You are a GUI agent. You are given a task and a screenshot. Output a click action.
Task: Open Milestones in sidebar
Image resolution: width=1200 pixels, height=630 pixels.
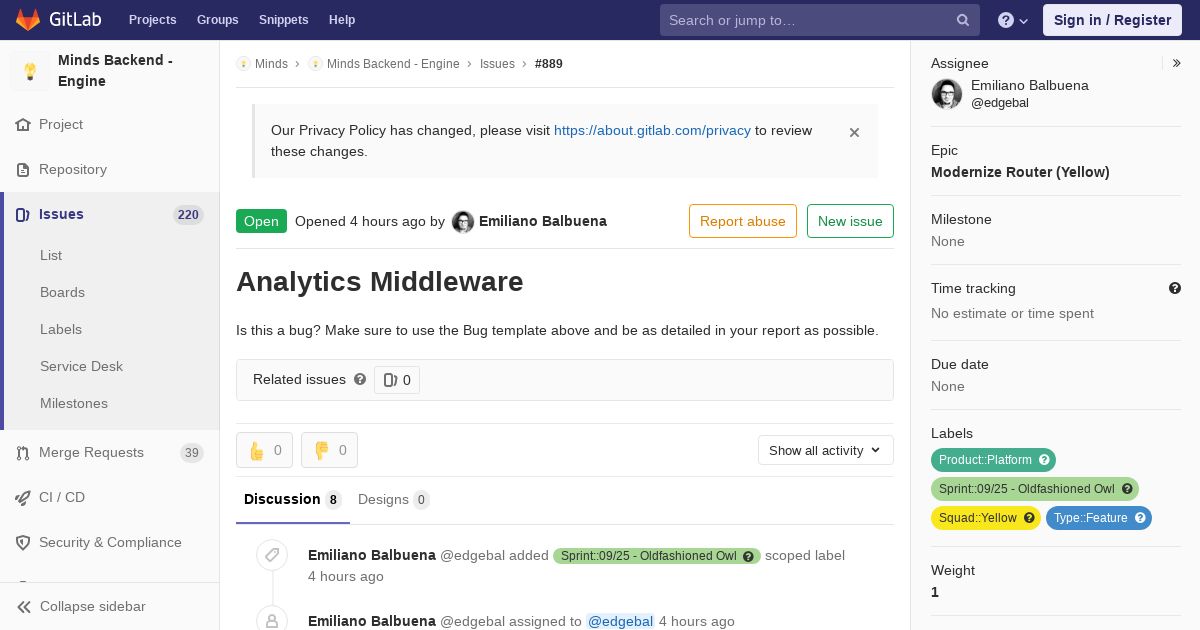click(x=74, y=403)
